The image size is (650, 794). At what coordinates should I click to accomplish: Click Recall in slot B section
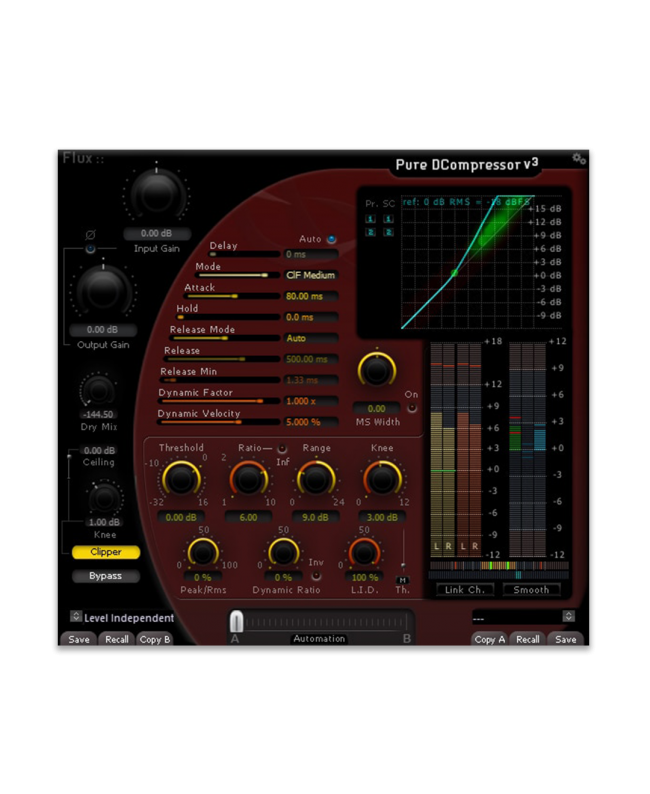pyautogui.click(x=527, y=639)
